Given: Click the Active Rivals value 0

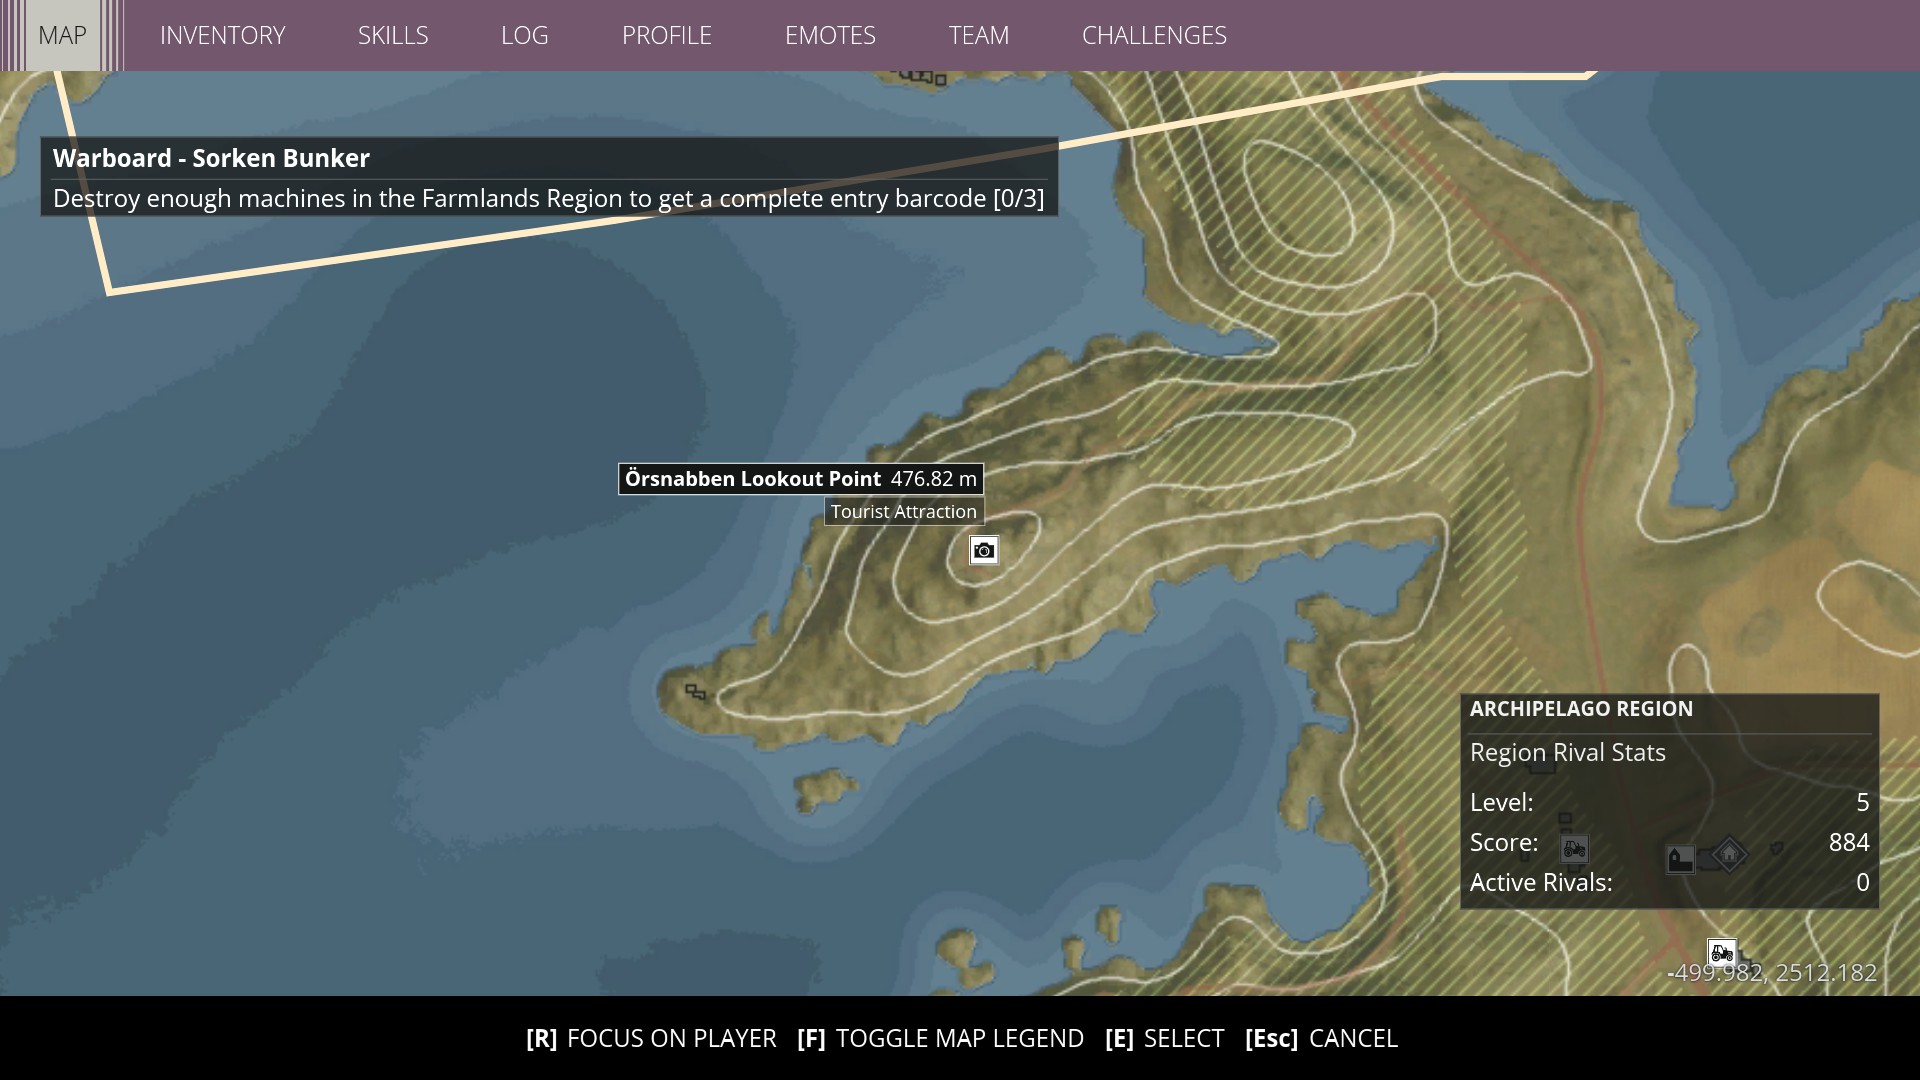Looking at the screenshot, I should click(x=1862, y=882).
